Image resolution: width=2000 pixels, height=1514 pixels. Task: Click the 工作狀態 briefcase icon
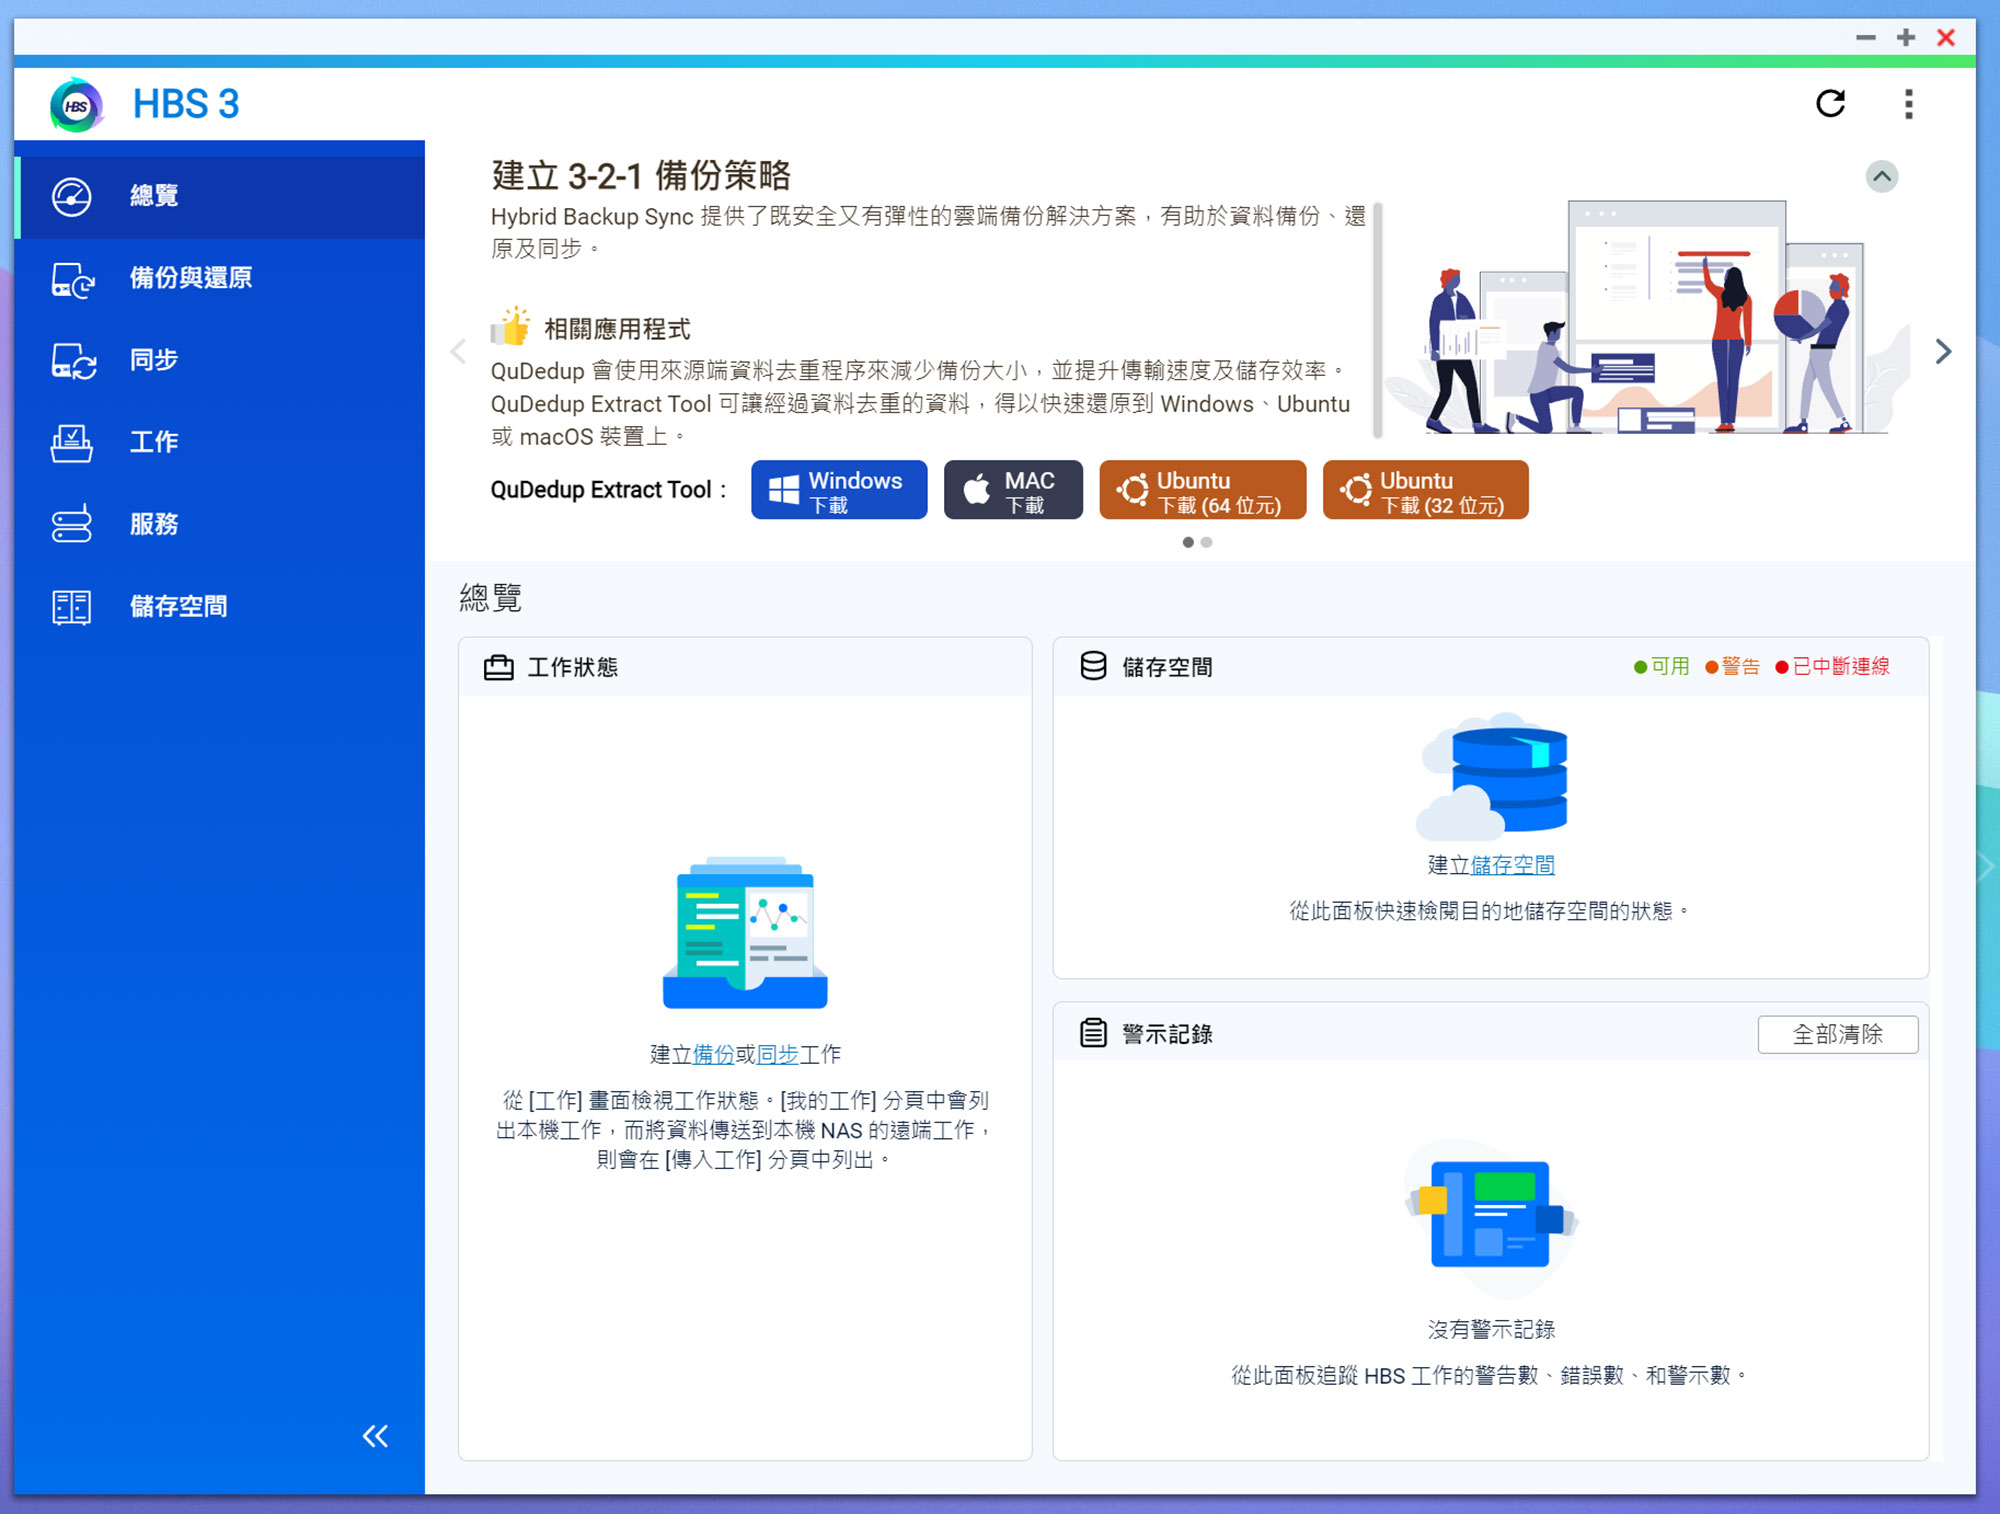point(498,667)
